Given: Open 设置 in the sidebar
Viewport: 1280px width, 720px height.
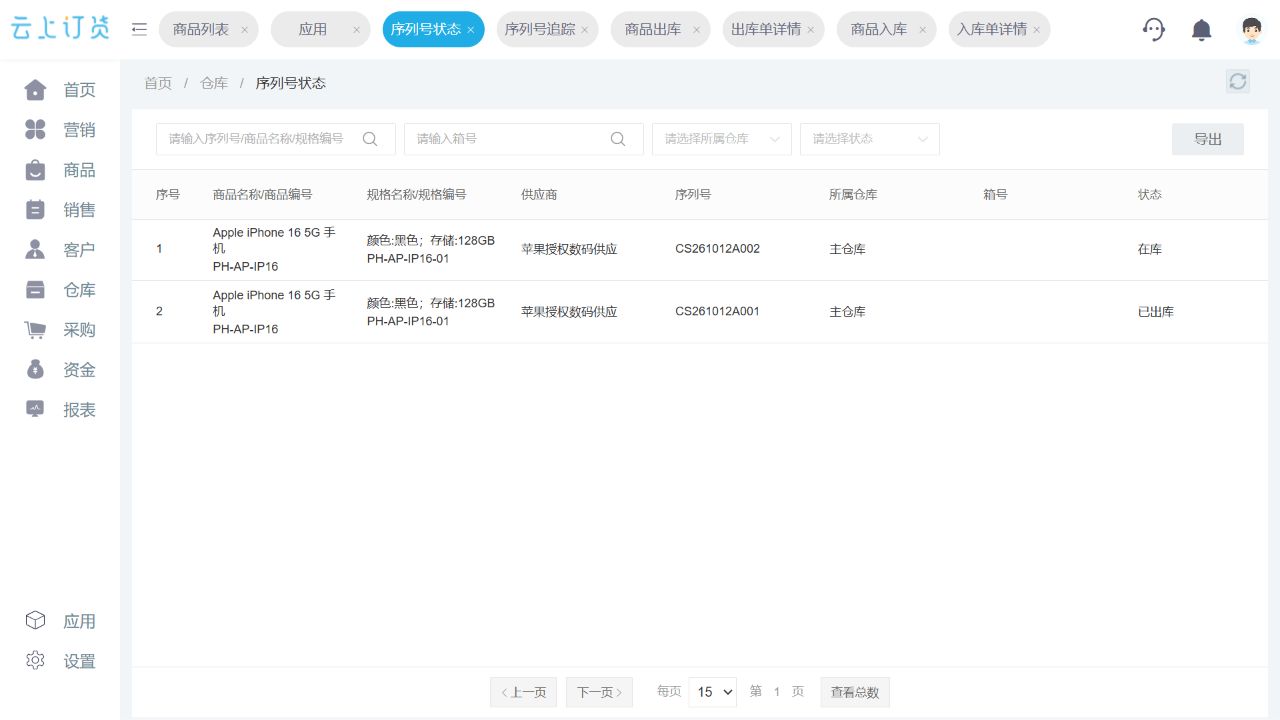Looking at the screenshot, I should coord(60,661).
